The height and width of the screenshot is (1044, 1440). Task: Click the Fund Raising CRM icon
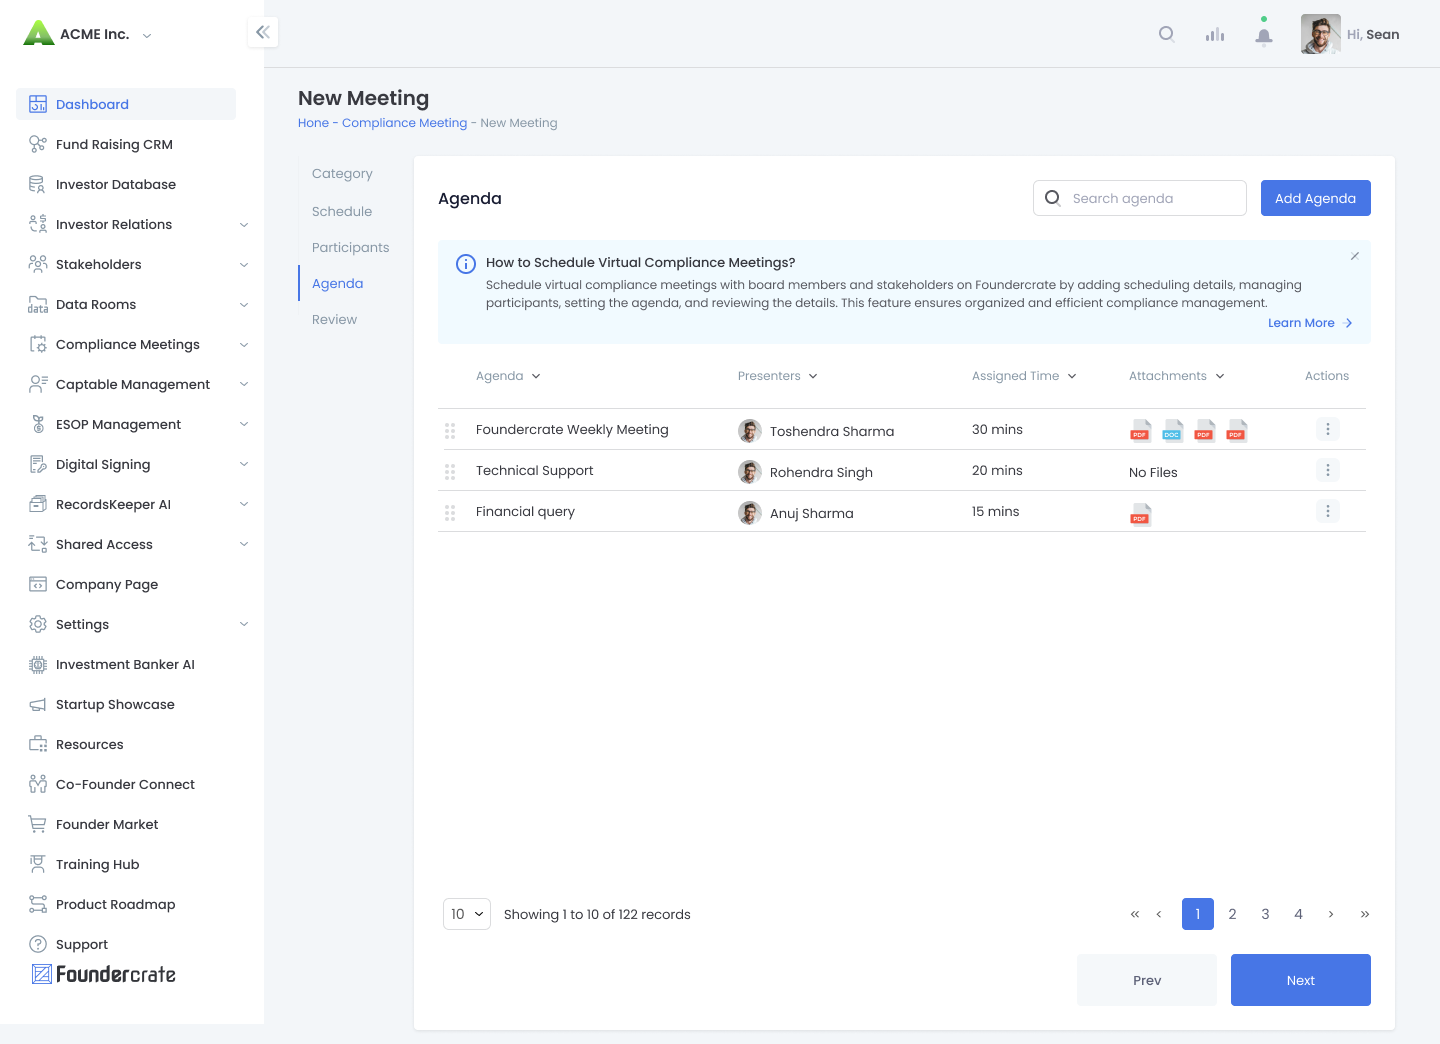pos(38,144)
